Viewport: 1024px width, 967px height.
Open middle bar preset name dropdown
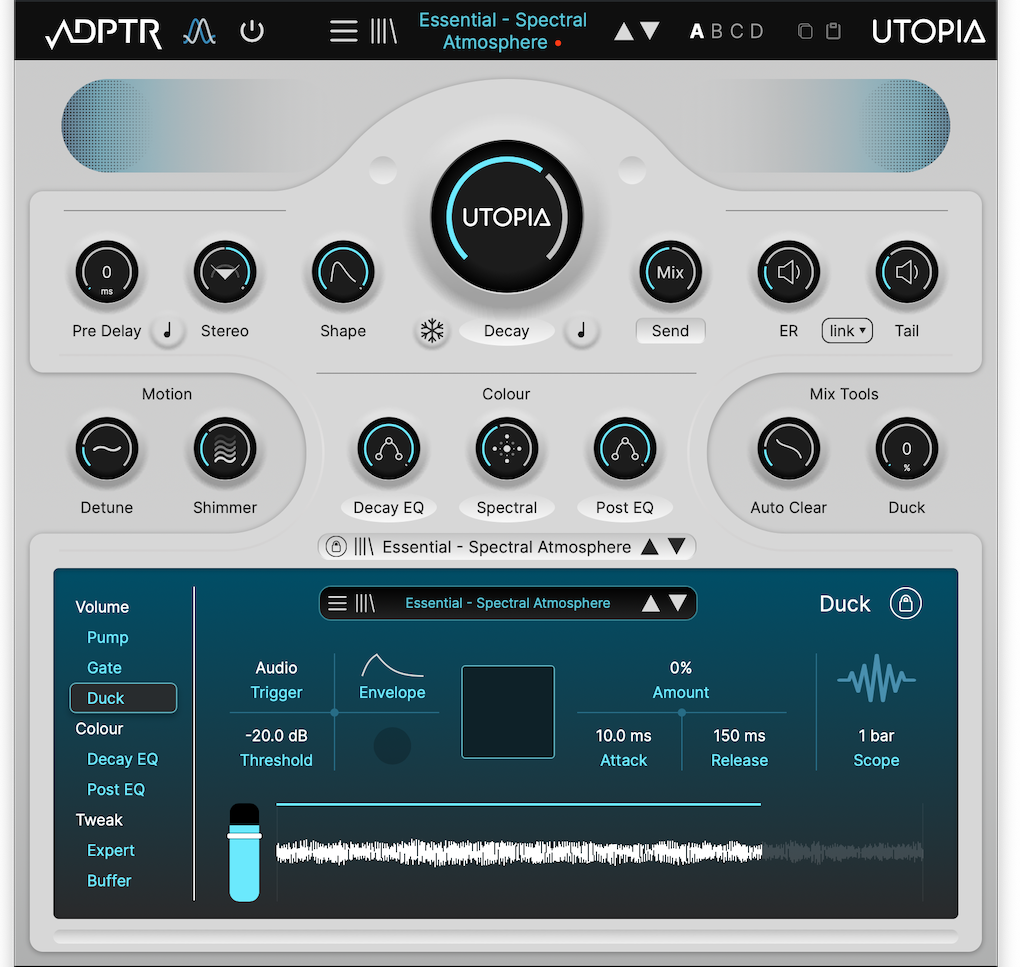(x=507, y=547)
